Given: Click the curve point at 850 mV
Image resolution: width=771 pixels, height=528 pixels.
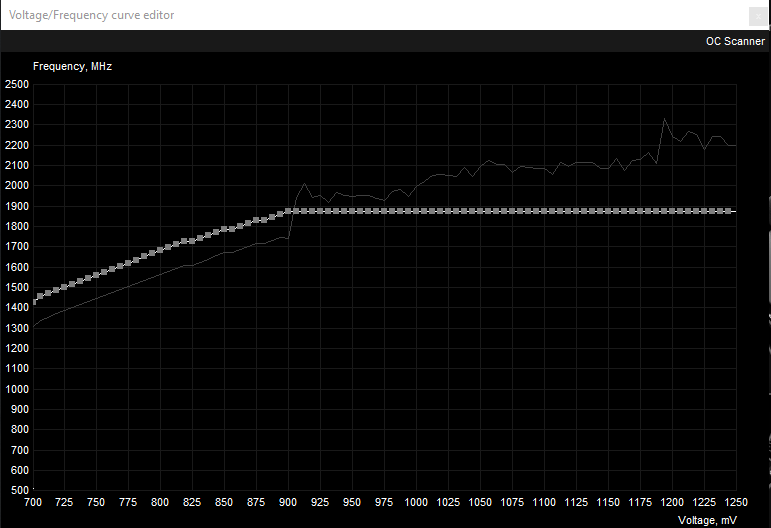Looking at the screenshot, I should (225, 229).
